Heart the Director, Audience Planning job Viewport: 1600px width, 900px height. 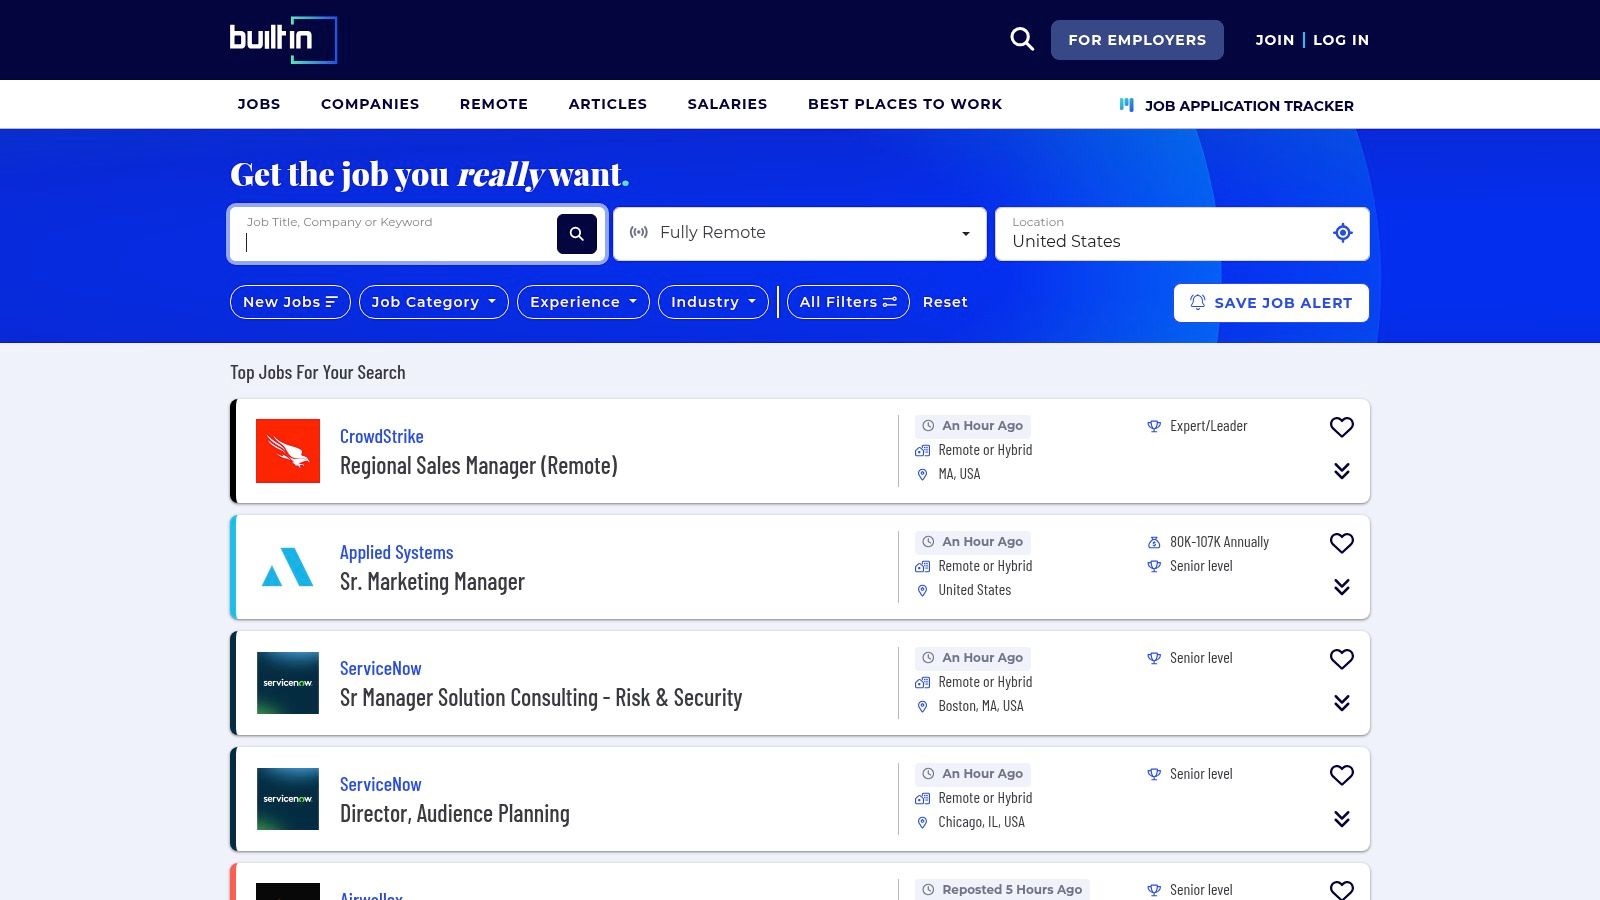[x=1341, y=775]
